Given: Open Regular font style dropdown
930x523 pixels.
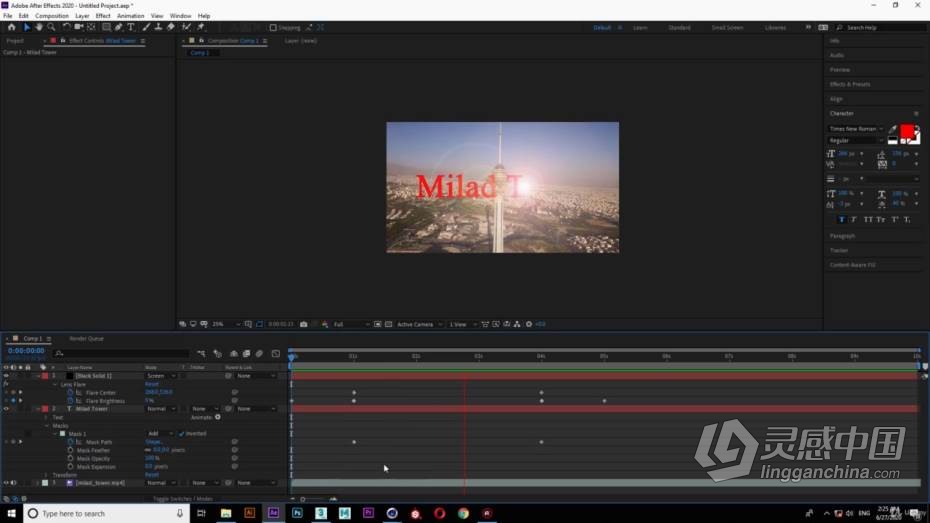Looking at the screenshot, I should pyautogui.click(x=856, y=141).
